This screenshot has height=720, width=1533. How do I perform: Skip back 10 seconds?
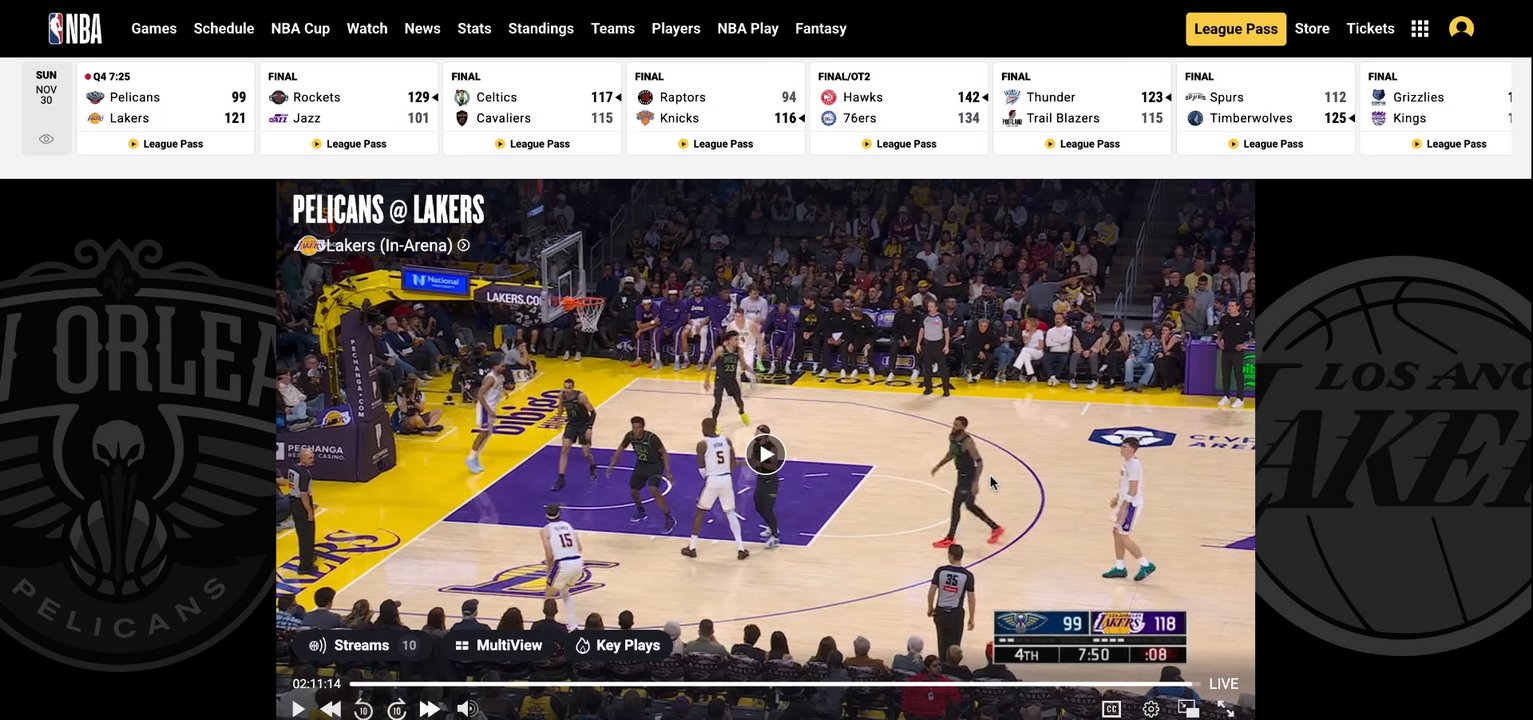tap(363, 709)
